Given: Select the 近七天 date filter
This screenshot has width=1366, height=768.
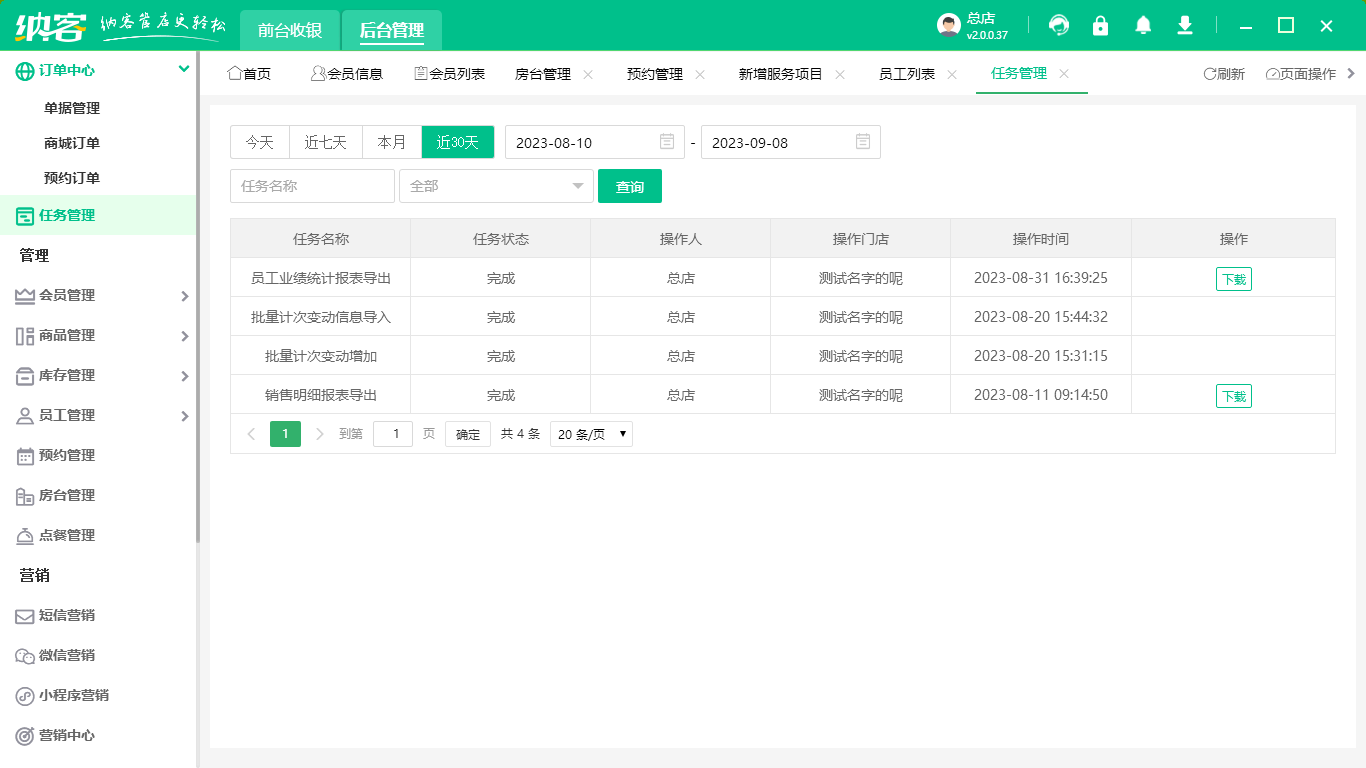Looking at the screenshot, I should pos(326,142).
